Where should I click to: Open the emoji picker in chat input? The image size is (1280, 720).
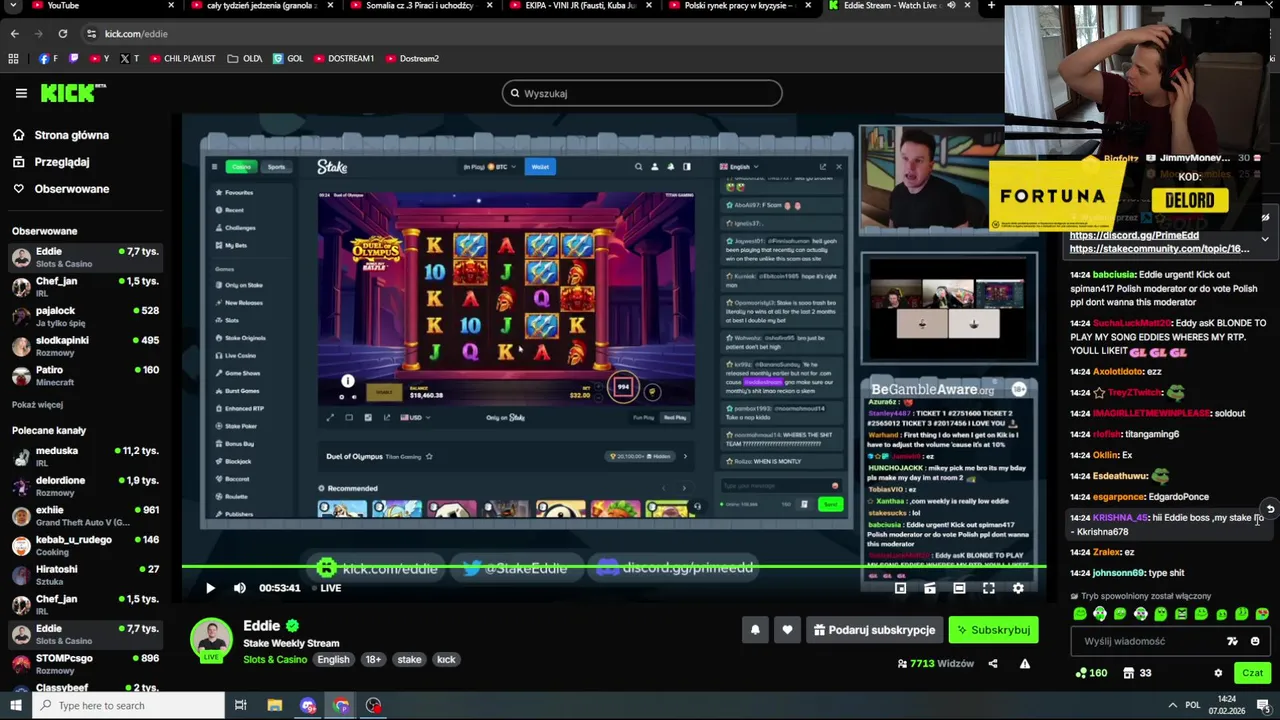pos(1255,641)
